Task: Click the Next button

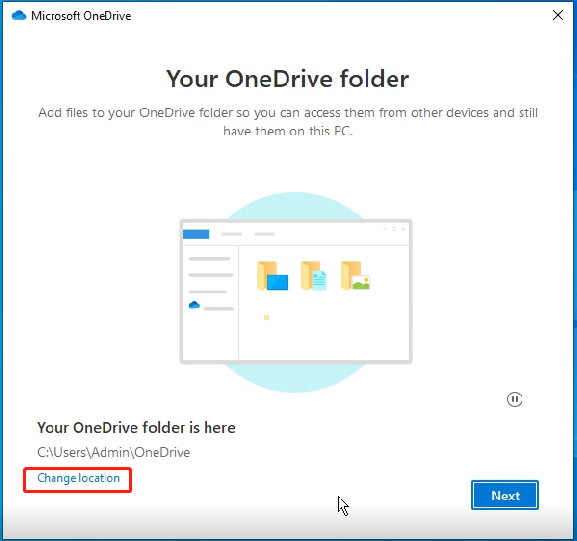Action: pyautogui.click(x=505, y=495)
